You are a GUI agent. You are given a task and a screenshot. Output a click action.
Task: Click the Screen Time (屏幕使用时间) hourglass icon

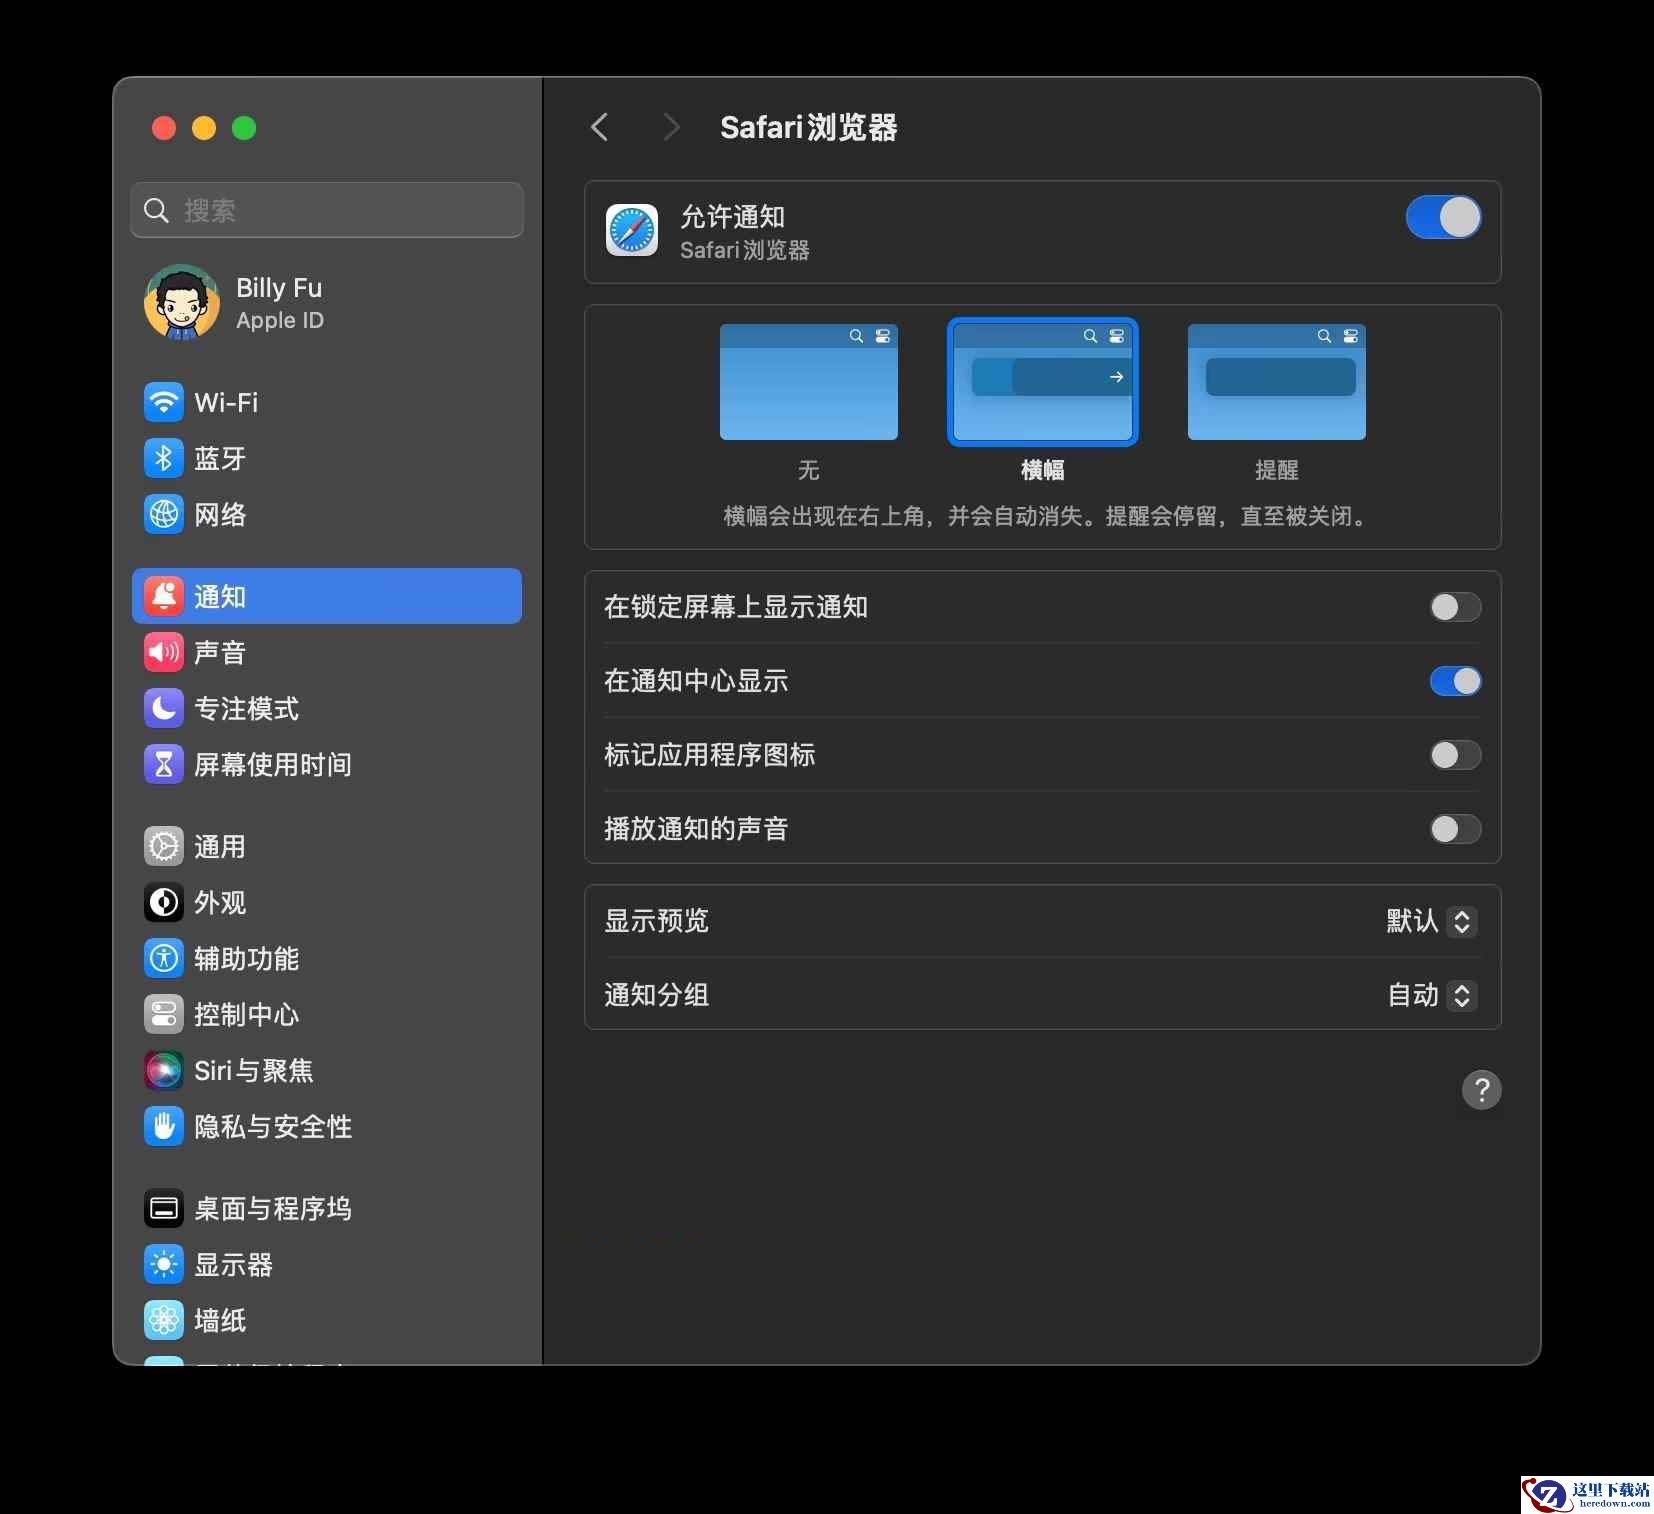[164, 764]
